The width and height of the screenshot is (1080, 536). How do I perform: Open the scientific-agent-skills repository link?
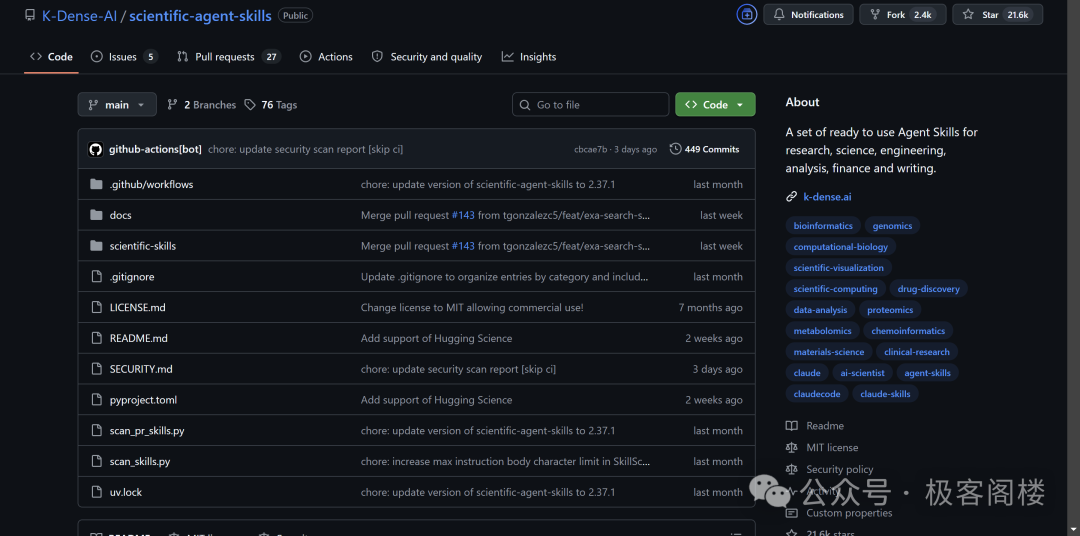coord(200,15)
